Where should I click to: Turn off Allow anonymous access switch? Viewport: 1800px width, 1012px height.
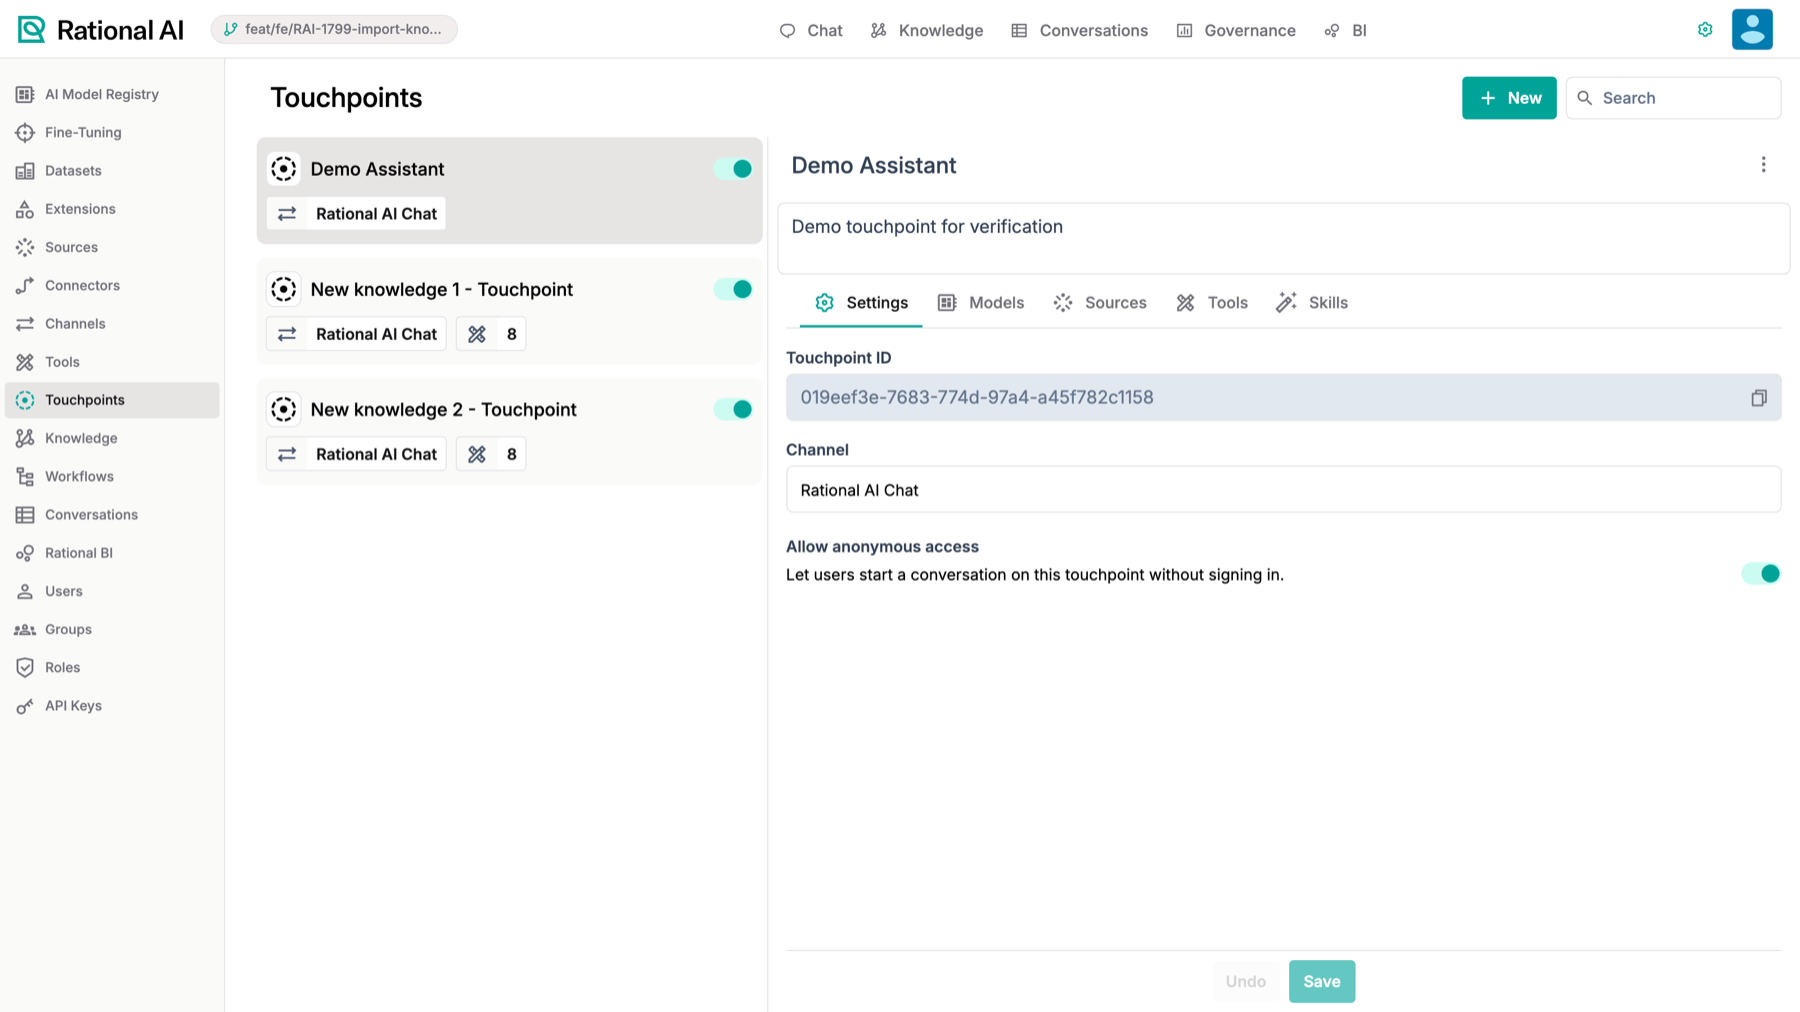click(1761, 574)
